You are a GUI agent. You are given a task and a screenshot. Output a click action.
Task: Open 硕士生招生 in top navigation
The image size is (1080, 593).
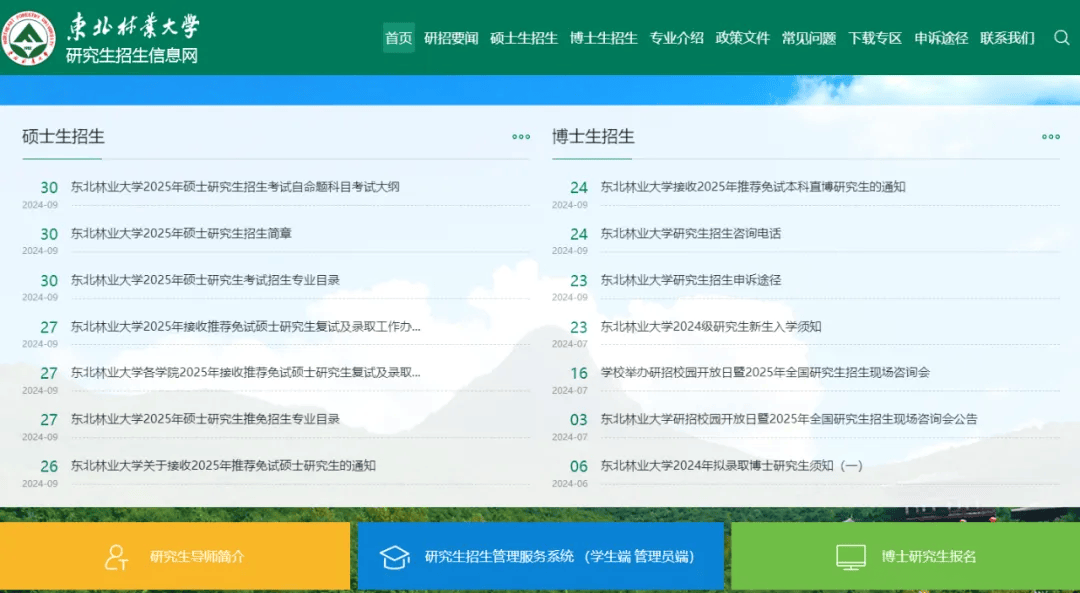pyautogui.click(x=524, y=38)
